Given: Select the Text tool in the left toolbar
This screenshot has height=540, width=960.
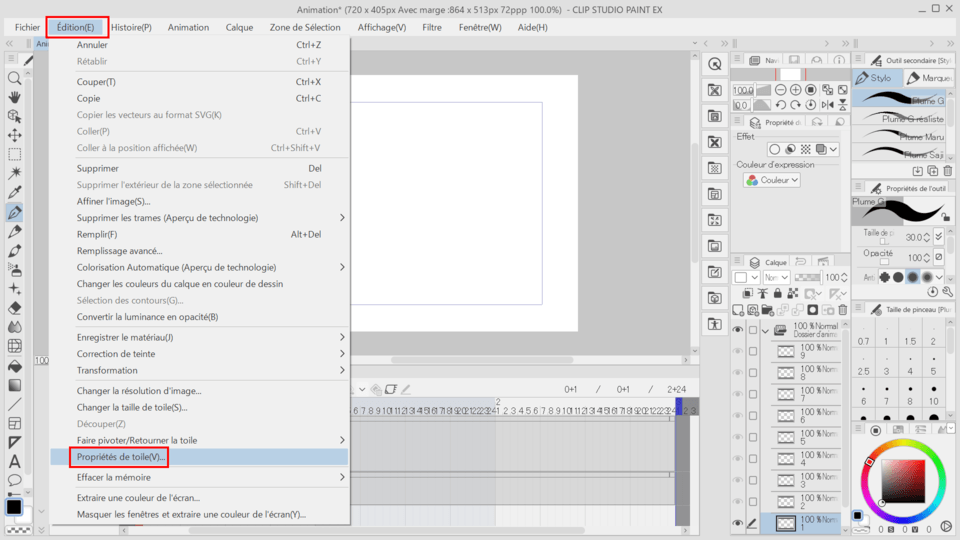Looking at the screenshot, I should [15, 462].
